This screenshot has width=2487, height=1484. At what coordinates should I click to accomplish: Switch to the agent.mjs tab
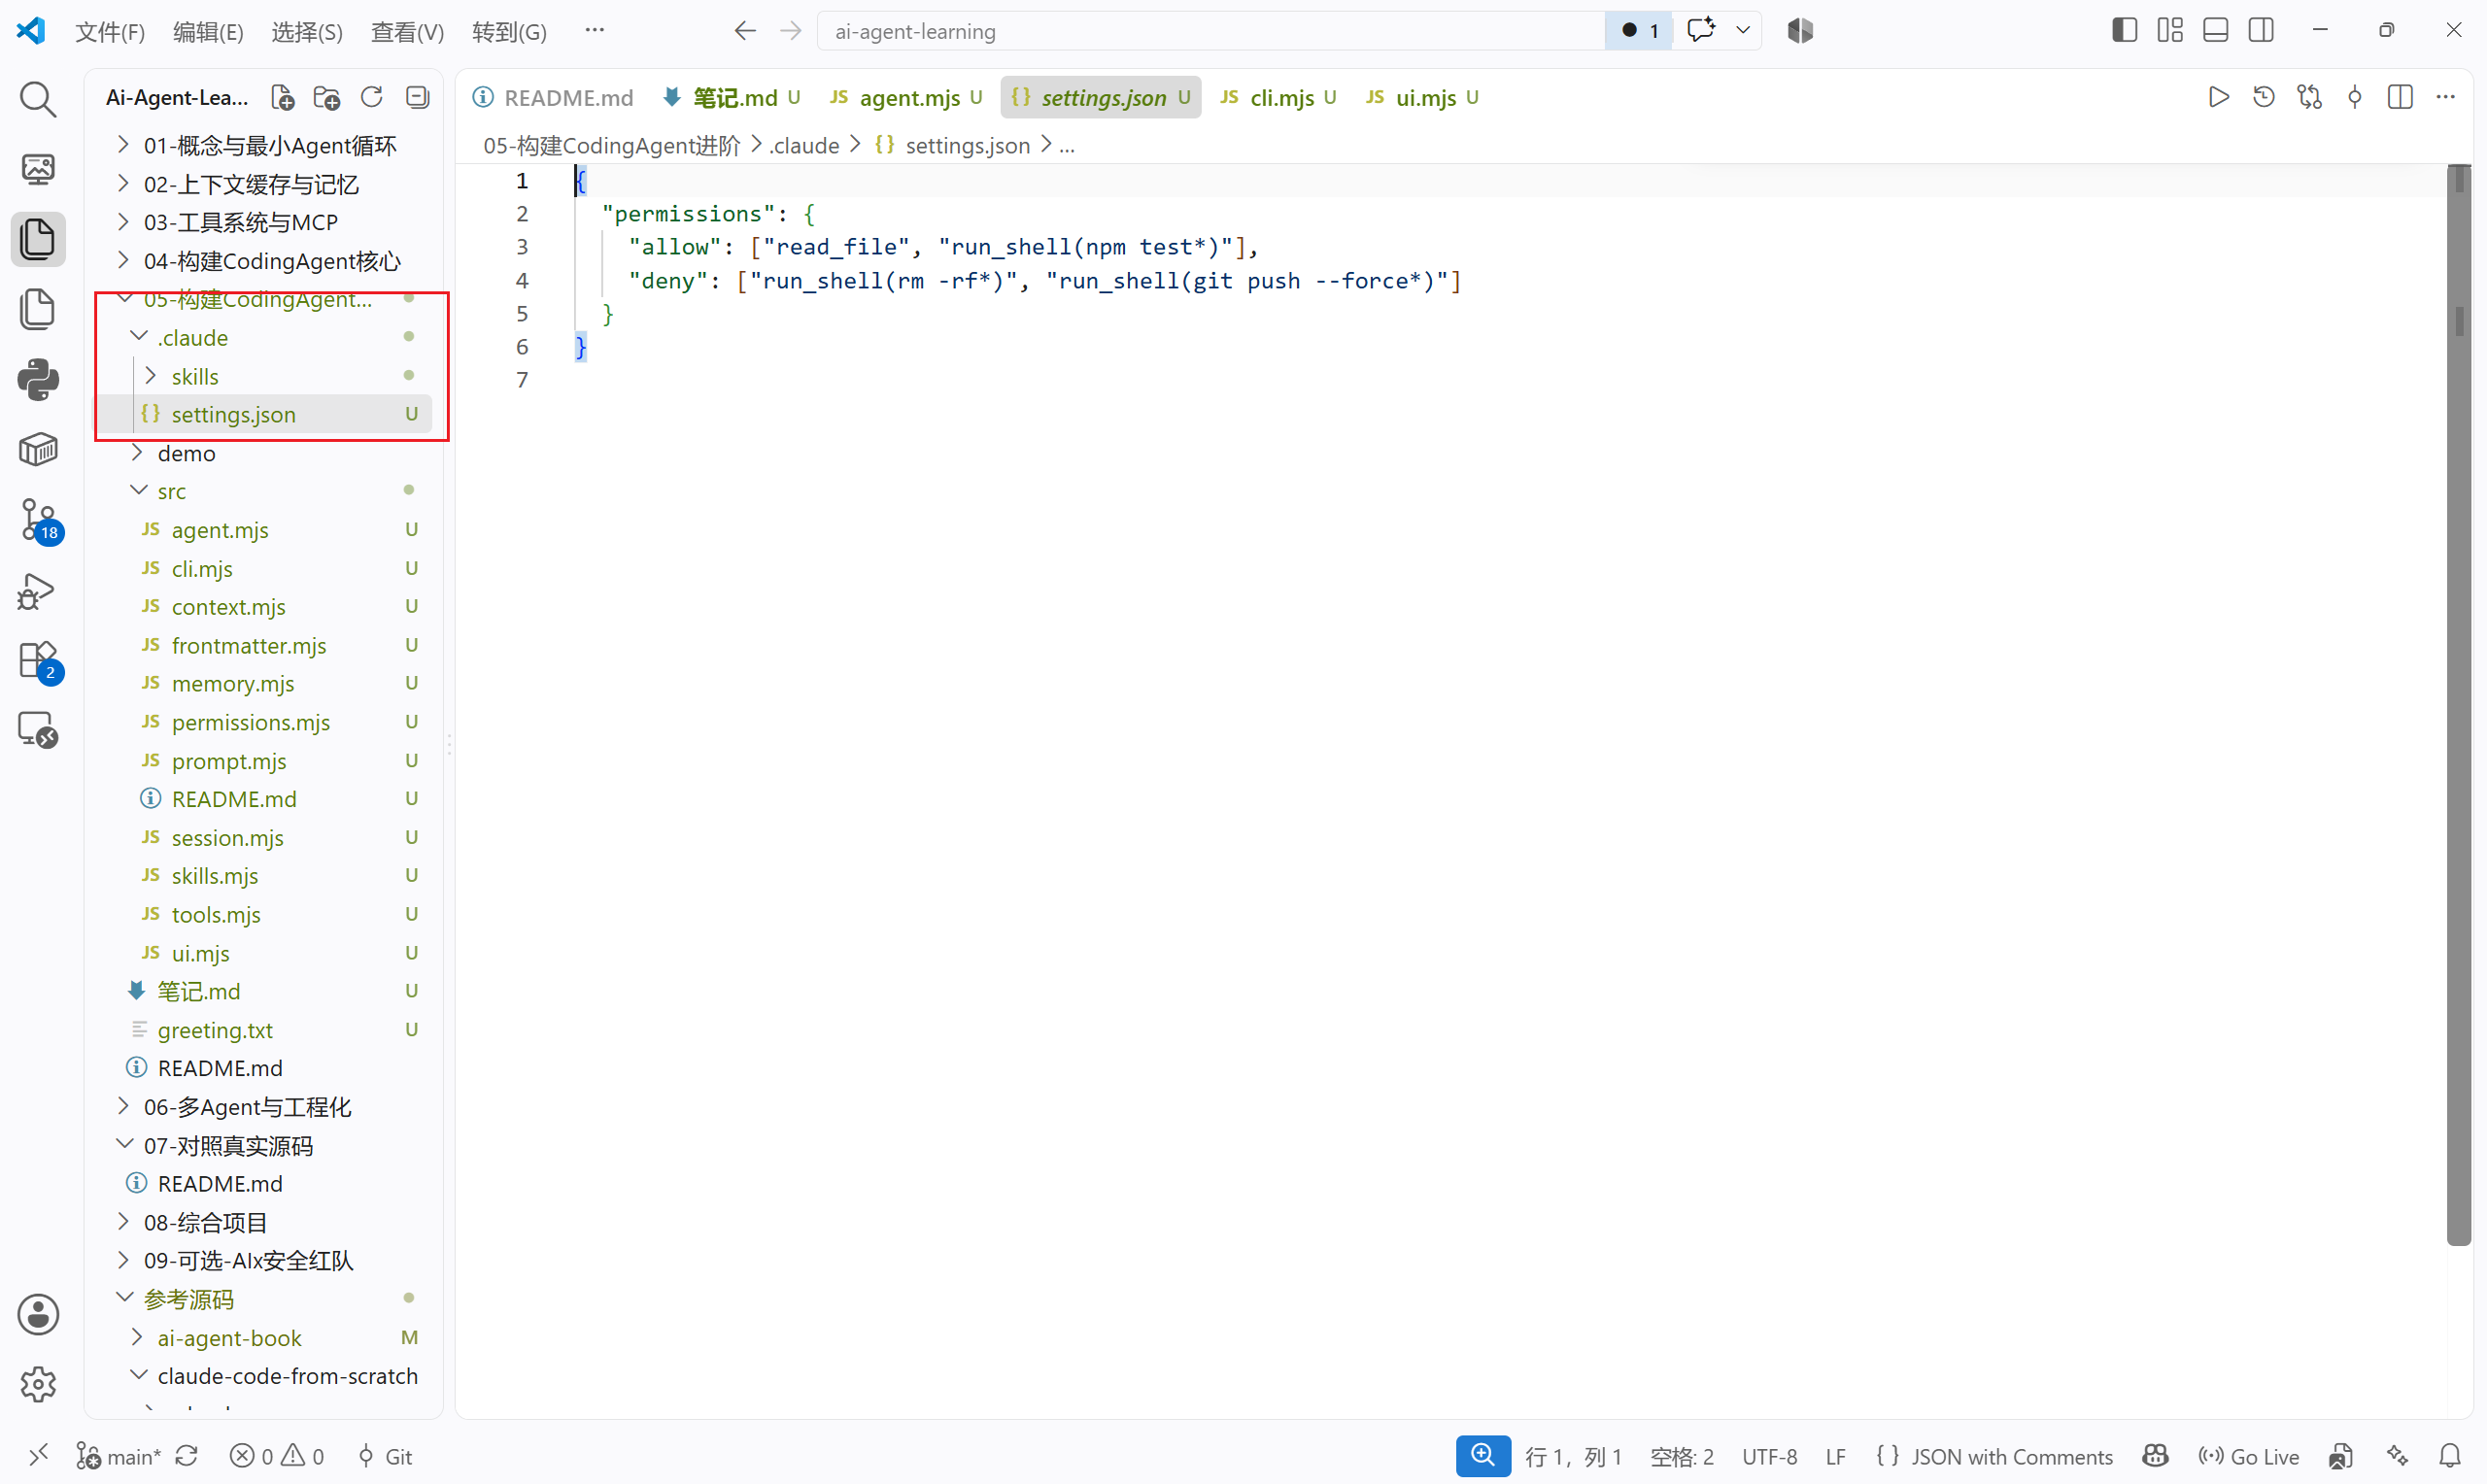coord(906,97)
